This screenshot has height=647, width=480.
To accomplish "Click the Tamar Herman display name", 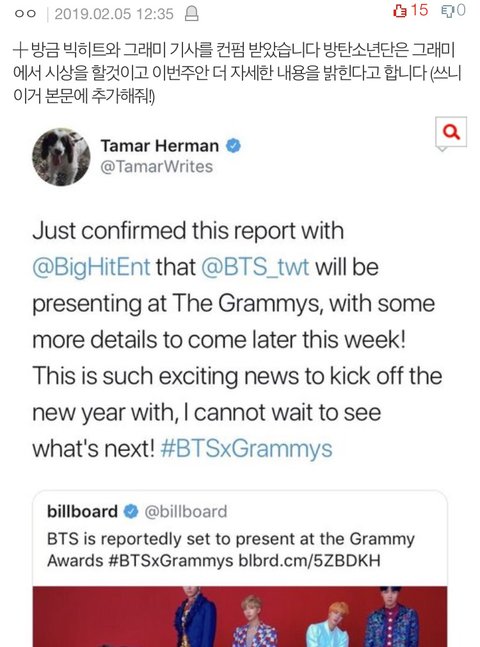I will coord(159,146).
